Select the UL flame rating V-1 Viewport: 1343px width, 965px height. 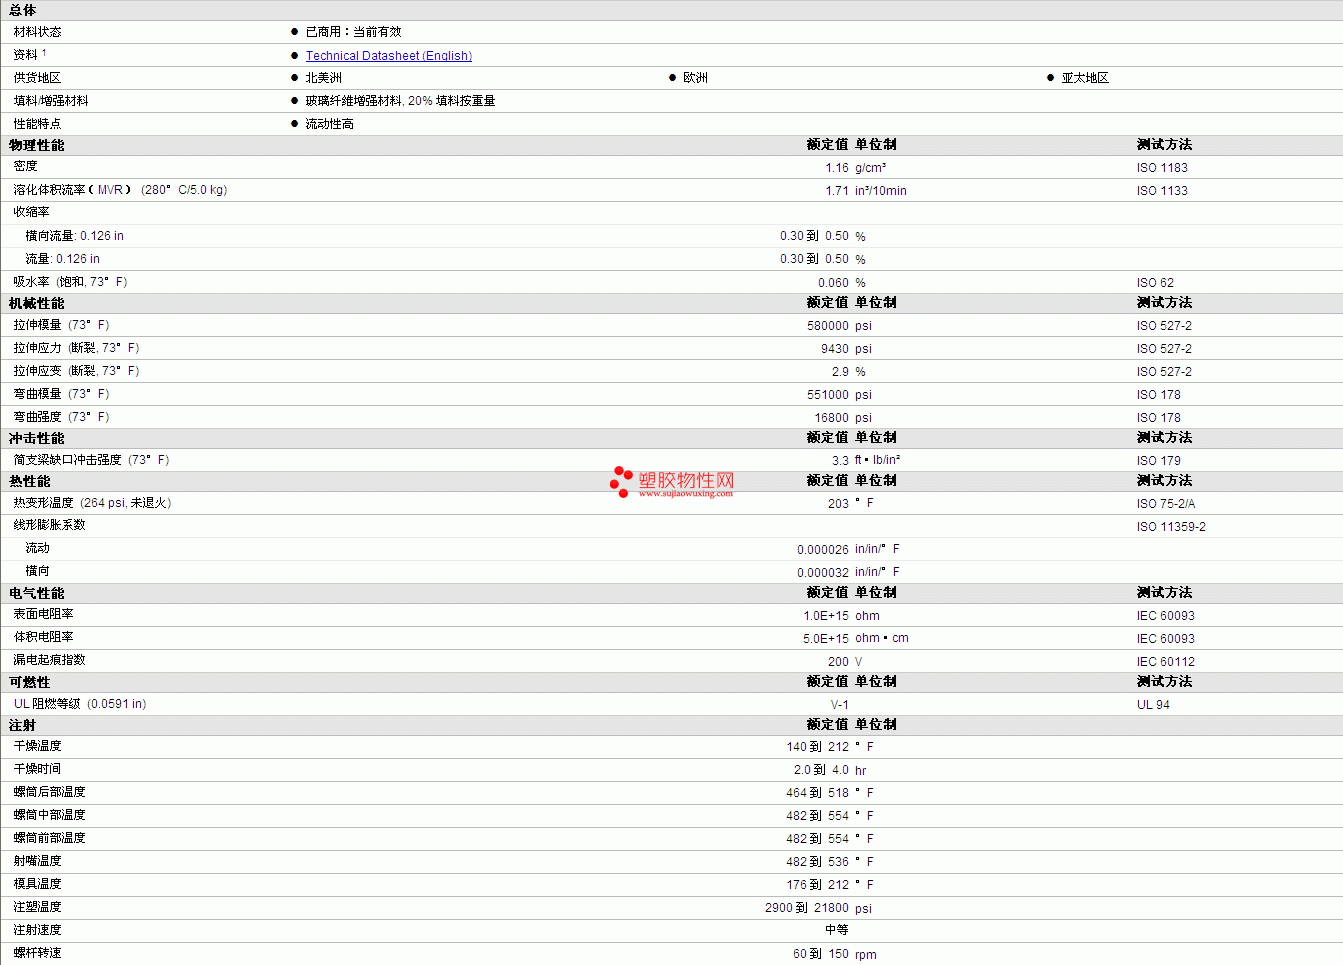click(840, 705)
